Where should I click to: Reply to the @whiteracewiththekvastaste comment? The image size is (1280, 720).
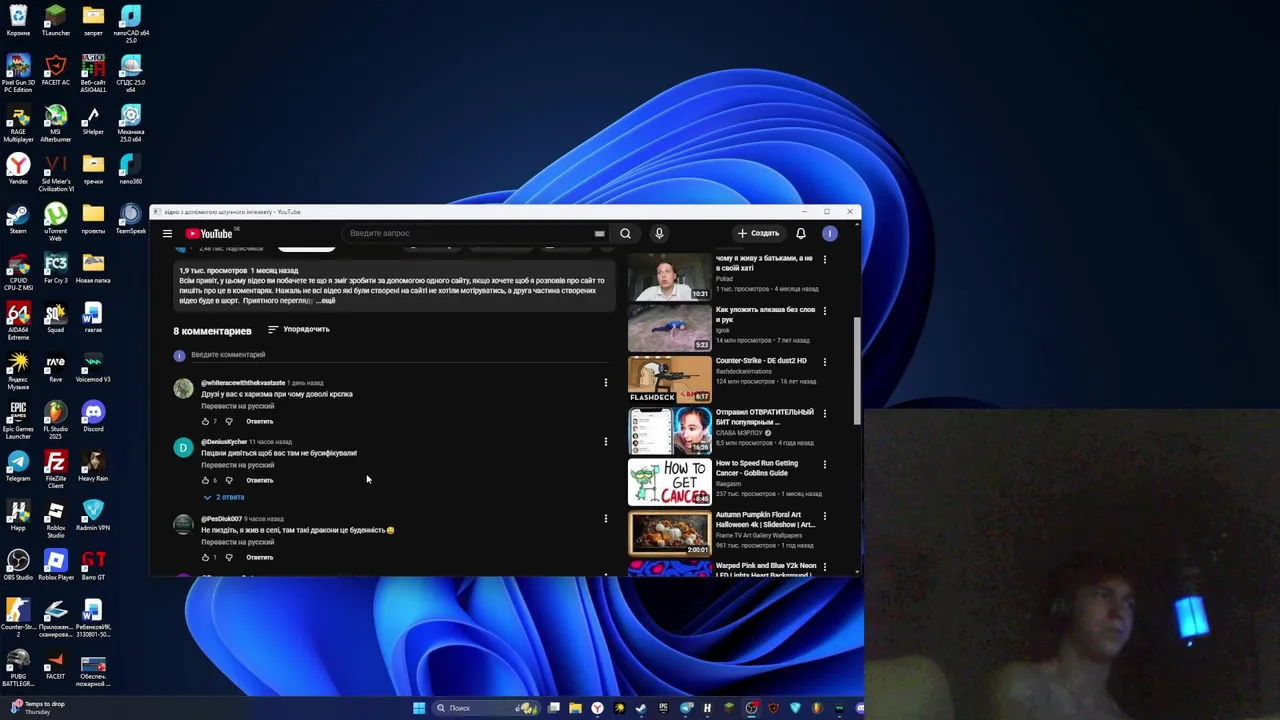pos(260,421)
